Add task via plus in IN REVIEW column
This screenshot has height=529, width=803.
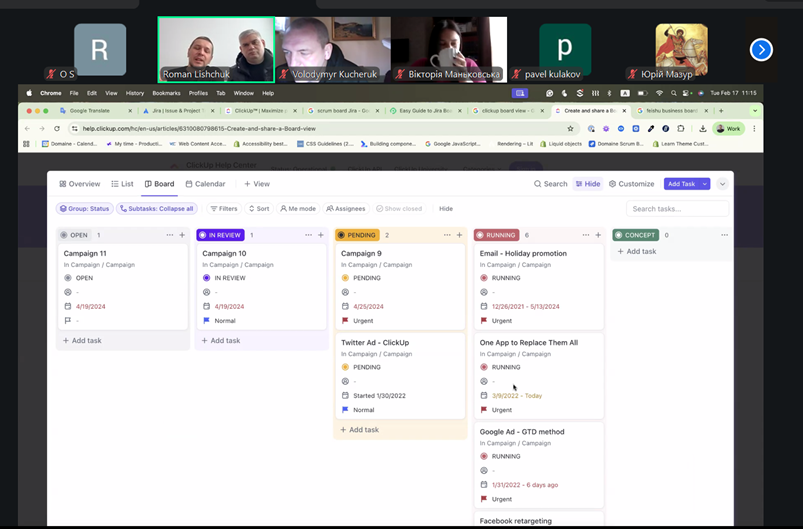click(321, 235)
